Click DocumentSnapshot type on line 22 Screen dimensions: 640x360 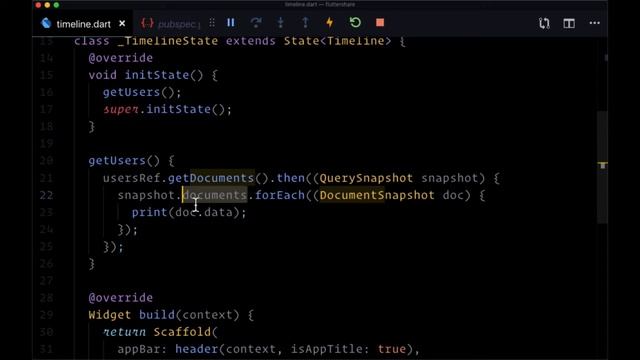(x=377, y=195)
